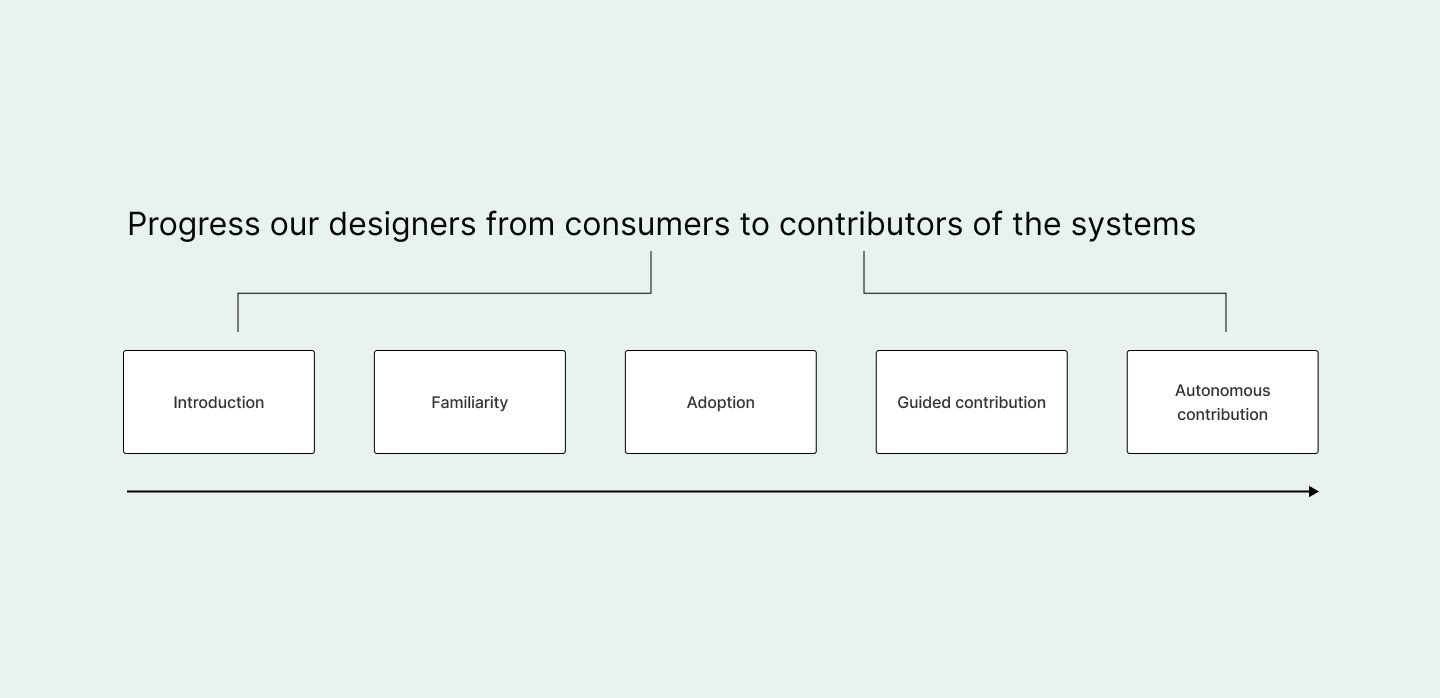
Task: Select the word "Progress" in the heading
Action: point(194,225)
